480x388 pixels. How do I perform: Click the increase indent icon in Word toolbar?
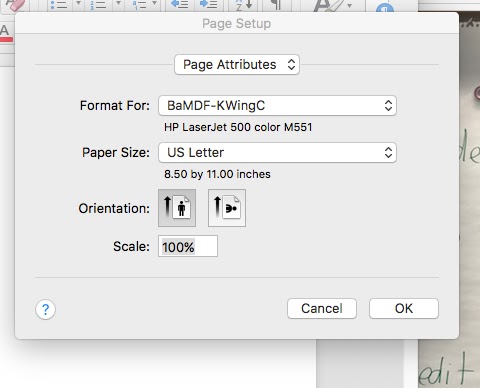(x=208, y=4)
